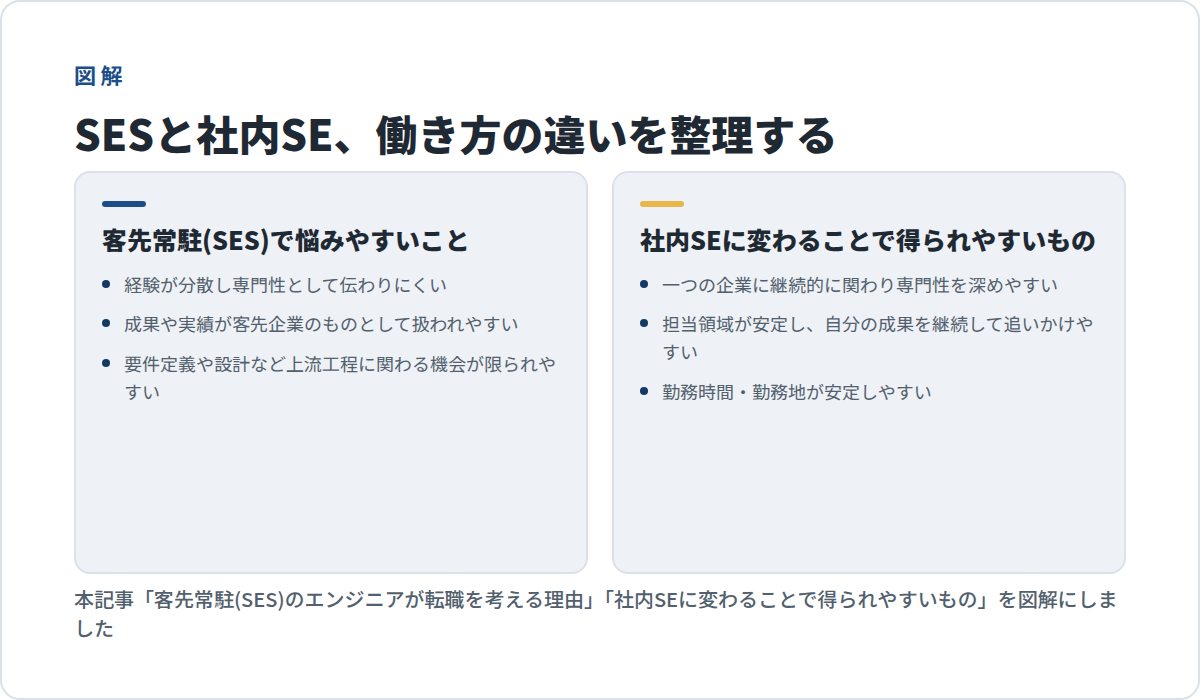Click card heading 客先常駐(SES)で悩みやすいこと

pyautogui.click(x=285, y=241)
